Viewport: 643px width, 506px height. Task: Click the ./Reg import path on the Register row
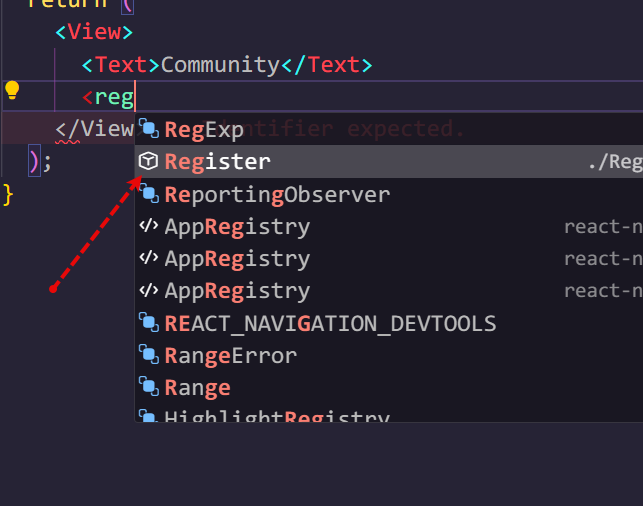(x=615, y=162)
